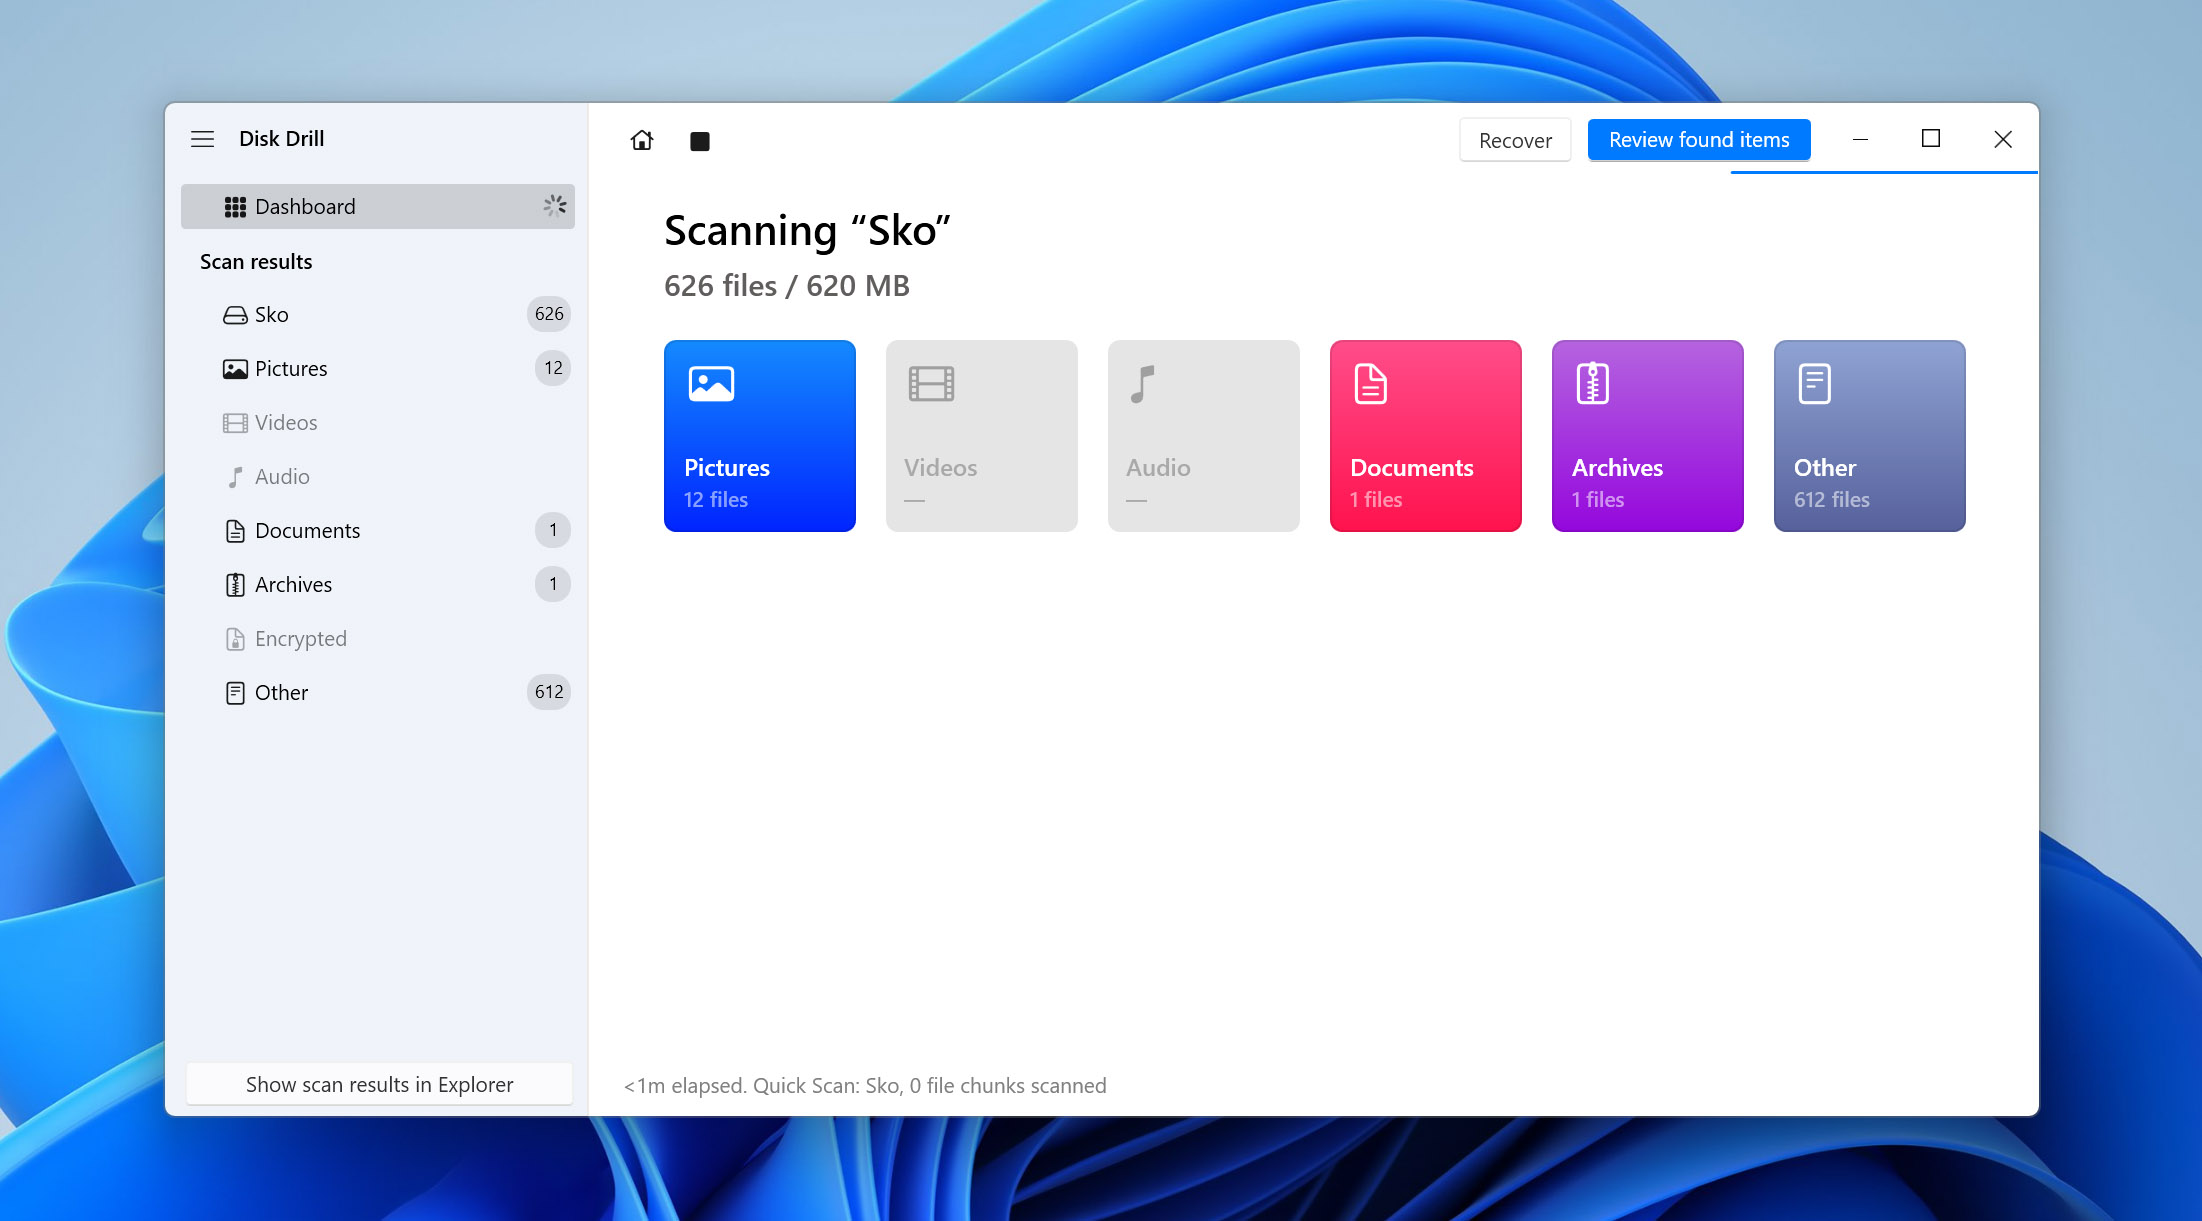Click the picture icon on Pictures card
Screen dimensions: 2202x1221
coord(711,384)
